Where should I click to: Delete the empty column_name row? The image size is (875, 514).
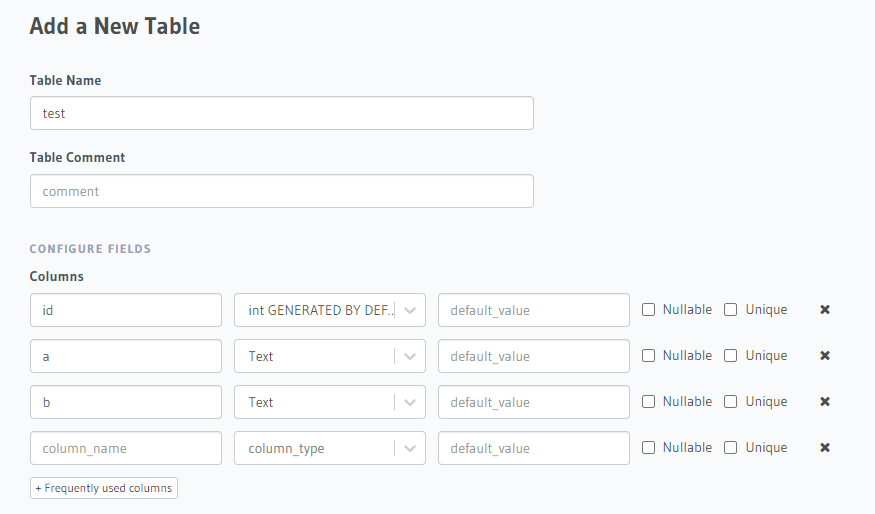click(x=825, y=448)
